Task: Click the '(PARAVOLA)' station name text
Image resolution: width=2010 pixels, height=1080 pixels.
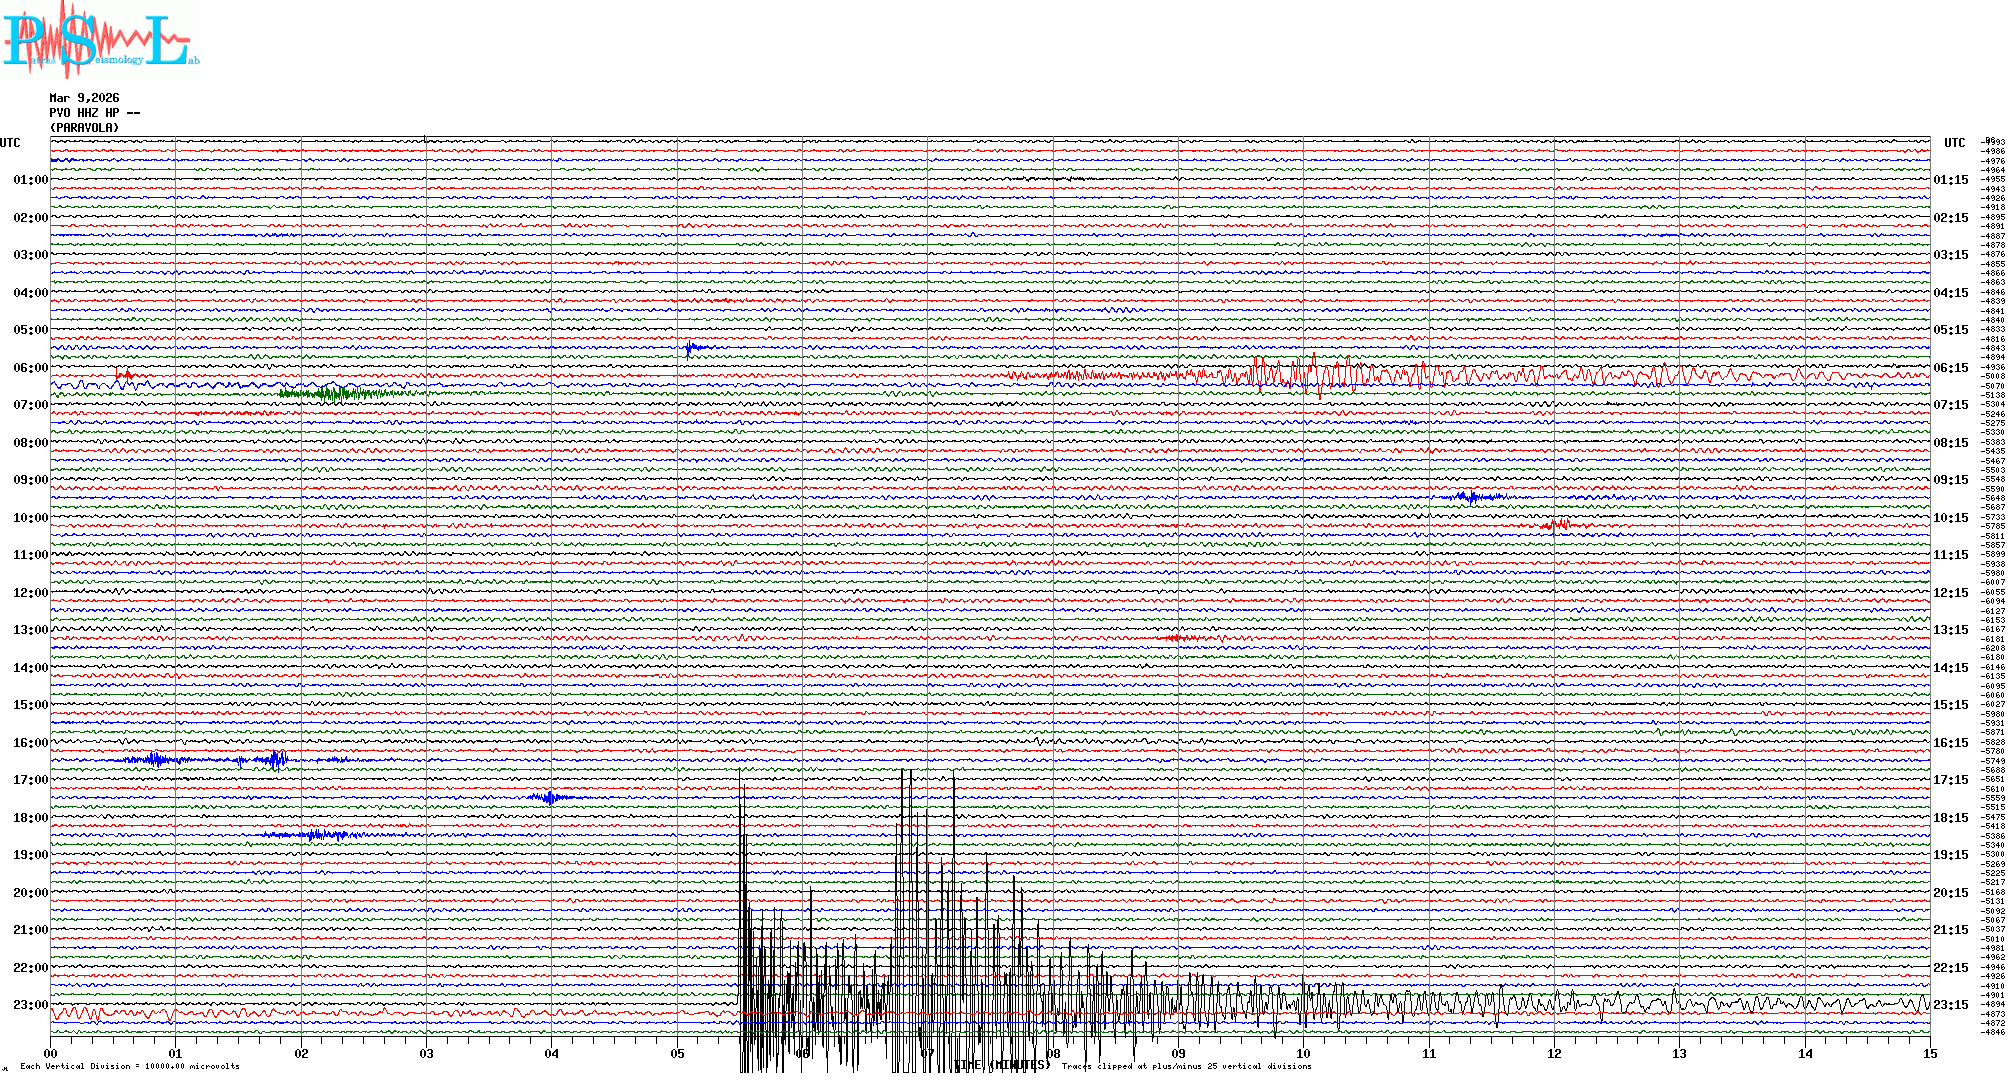Action: point(84,128)
